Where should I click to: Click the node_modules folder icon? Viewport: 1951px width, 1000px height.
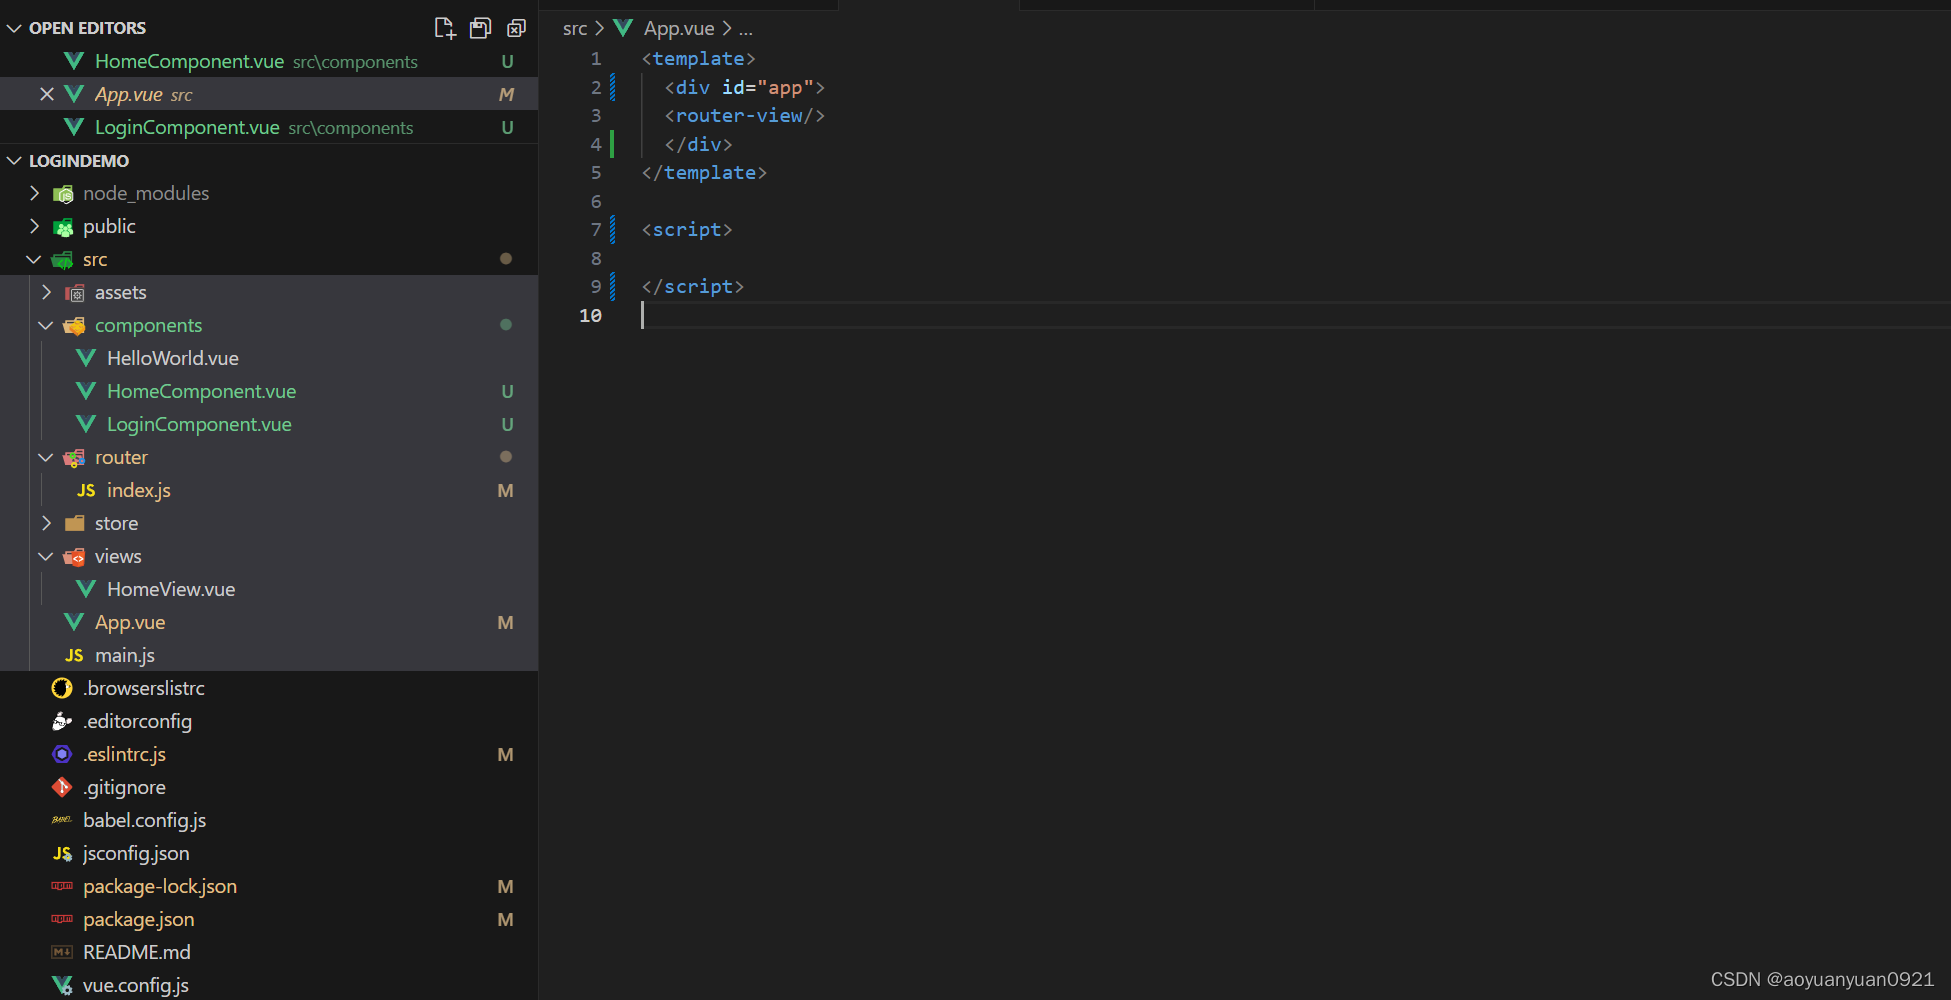63,194
